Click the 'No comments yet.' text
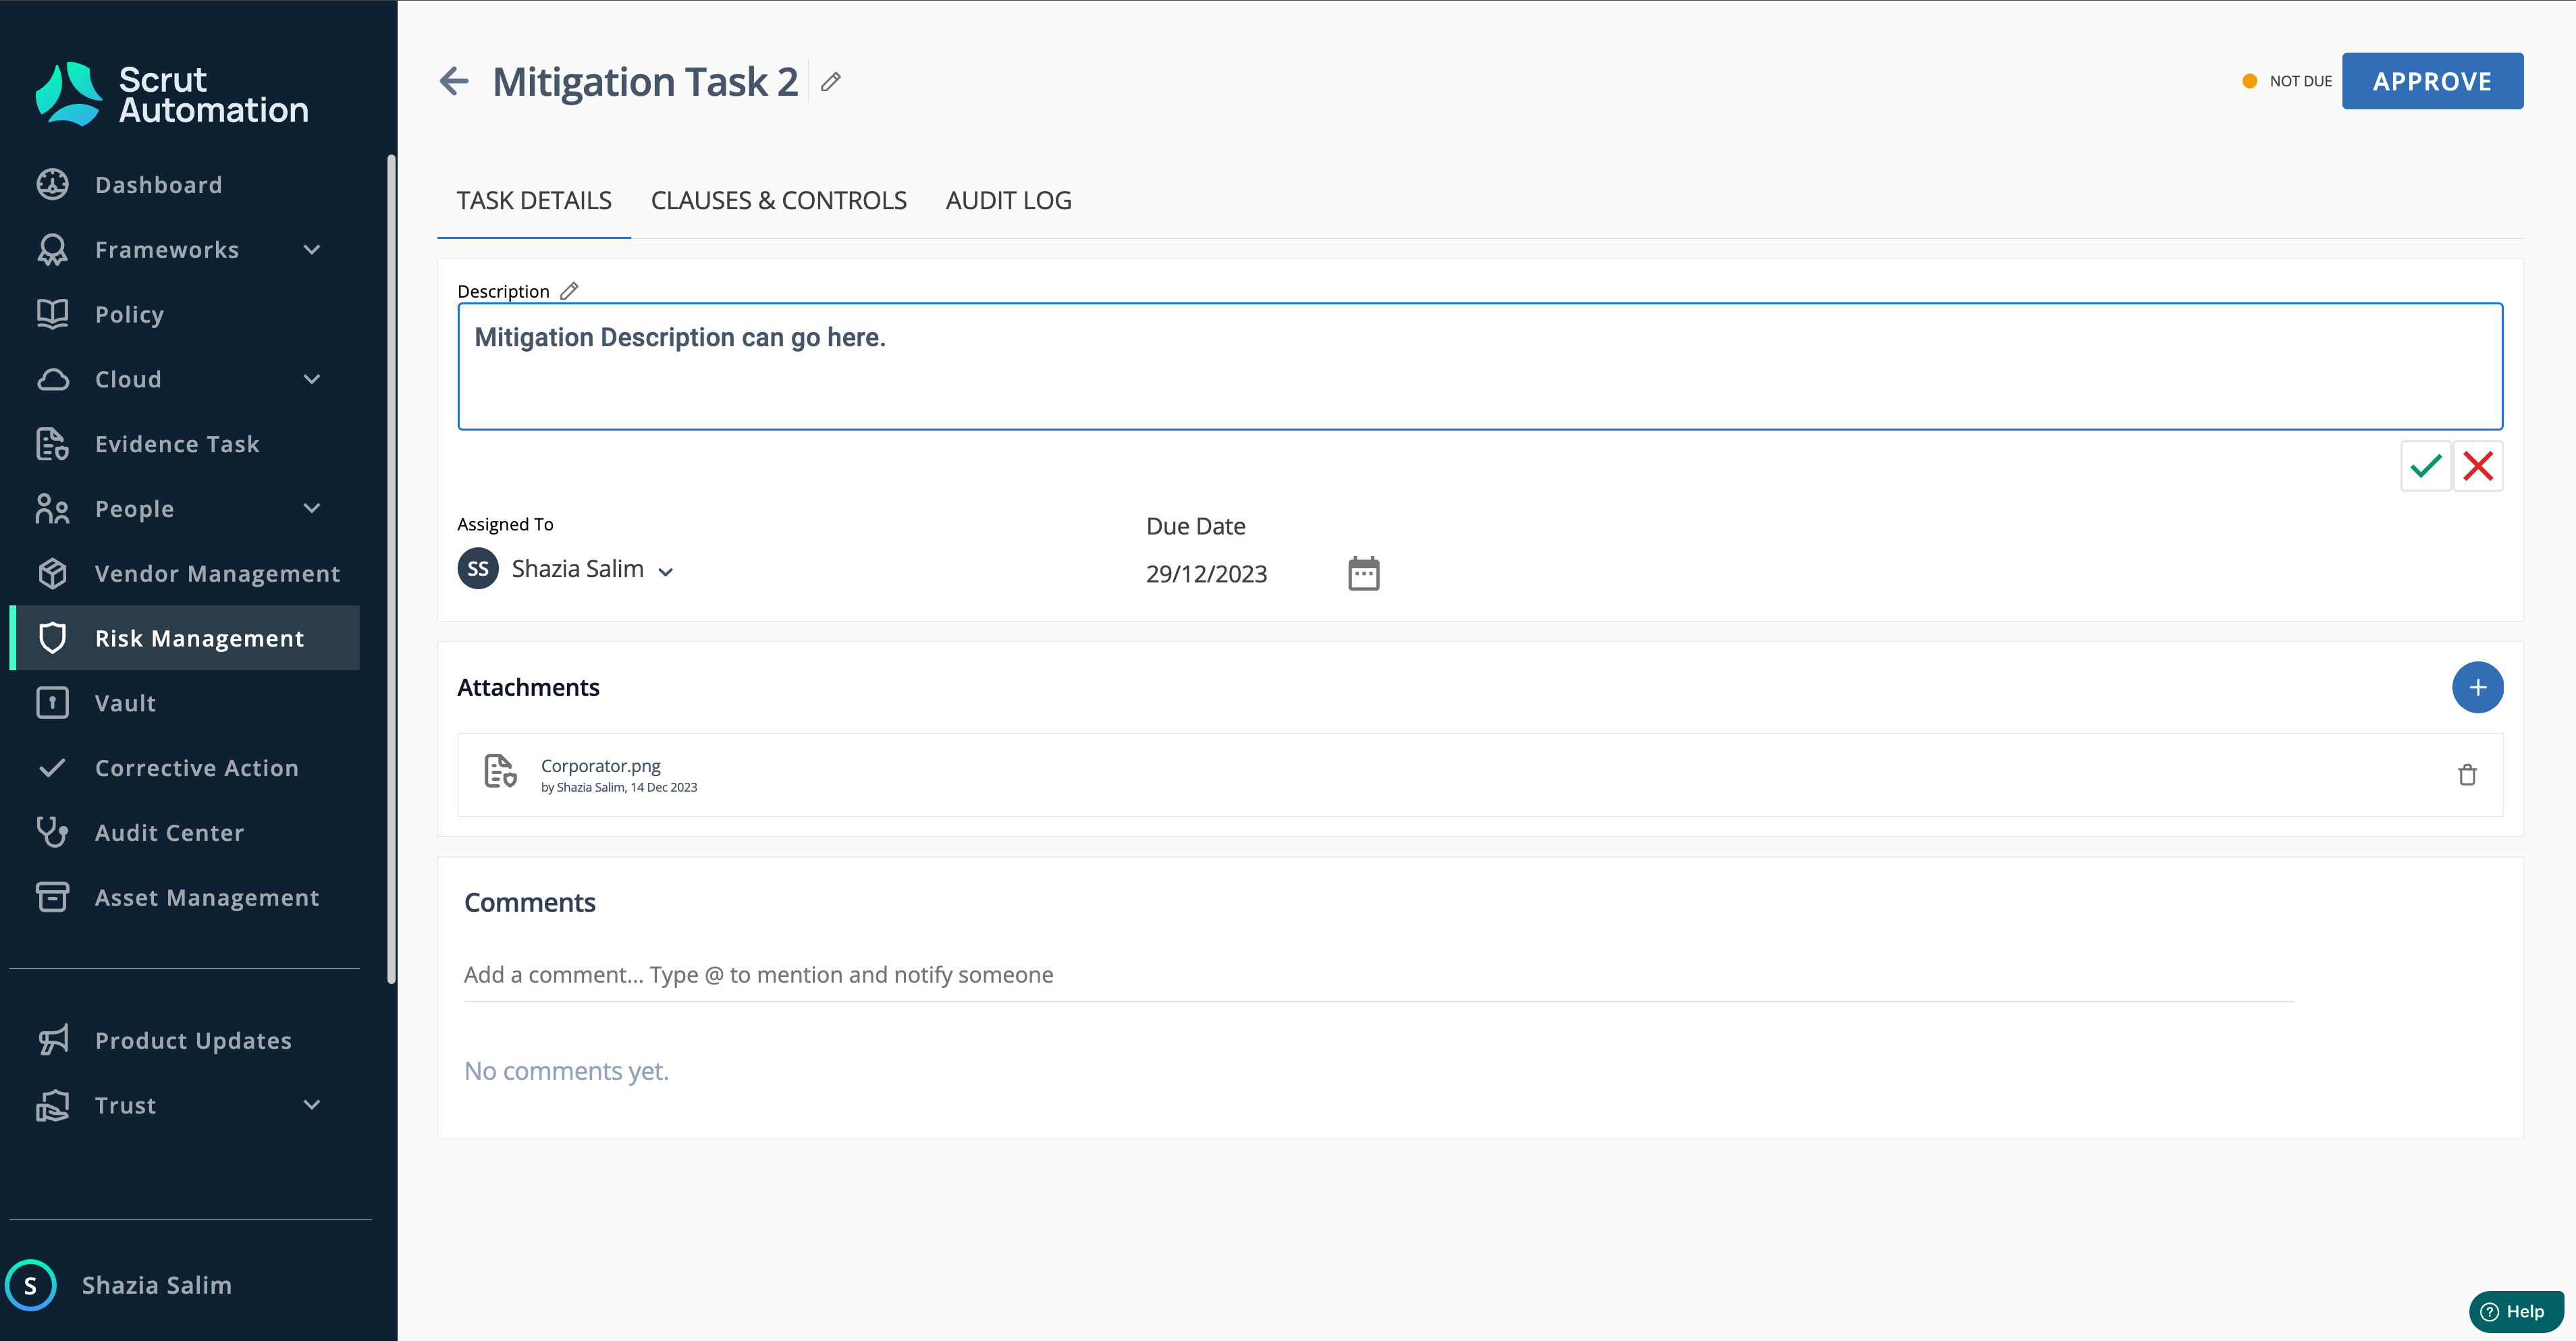The image size is (2576, 1341). (x=566, y=1071)
